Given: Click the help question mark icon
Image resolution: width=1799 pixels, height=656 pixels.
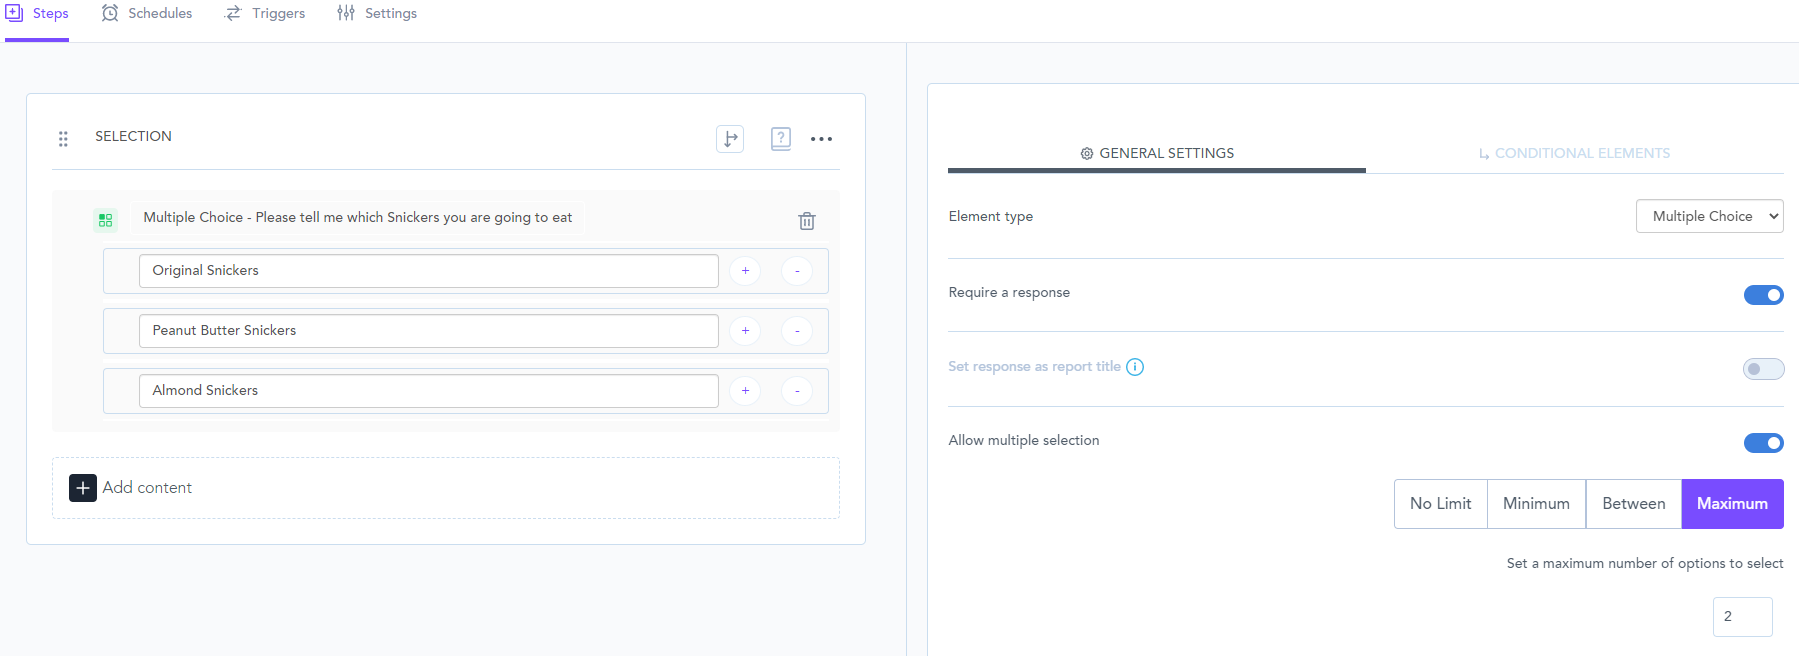Looking at the screenshot, I should coord(781,139).
